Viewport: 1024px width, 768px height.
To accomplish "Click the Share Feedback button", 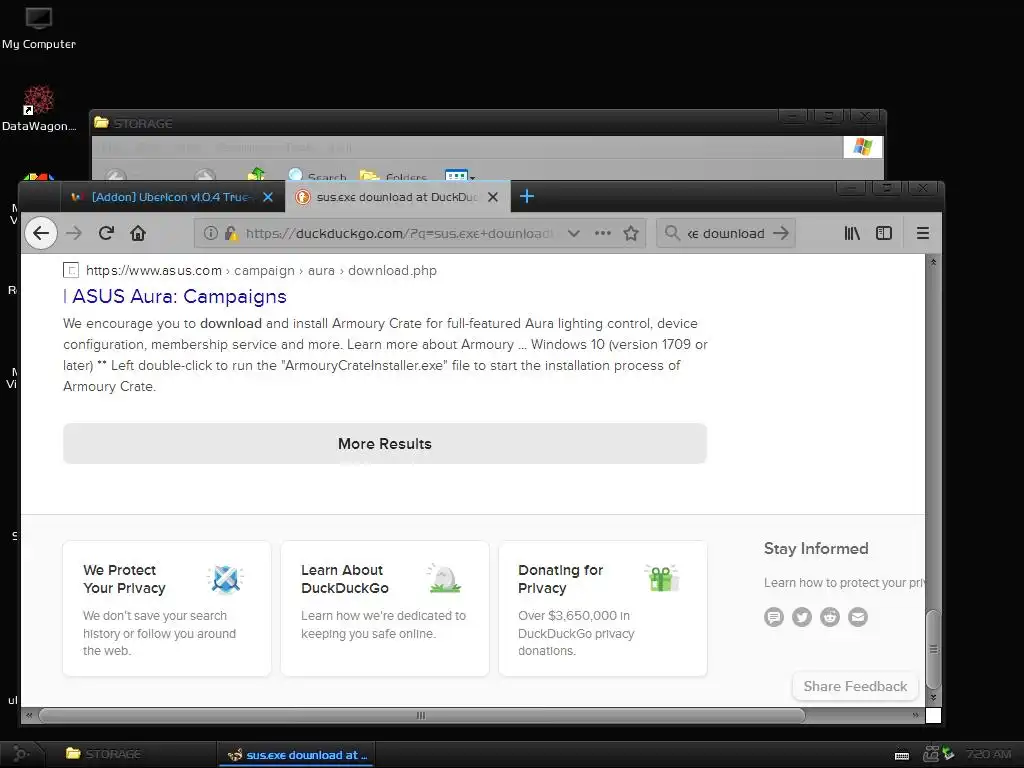I will coord(855,686).
